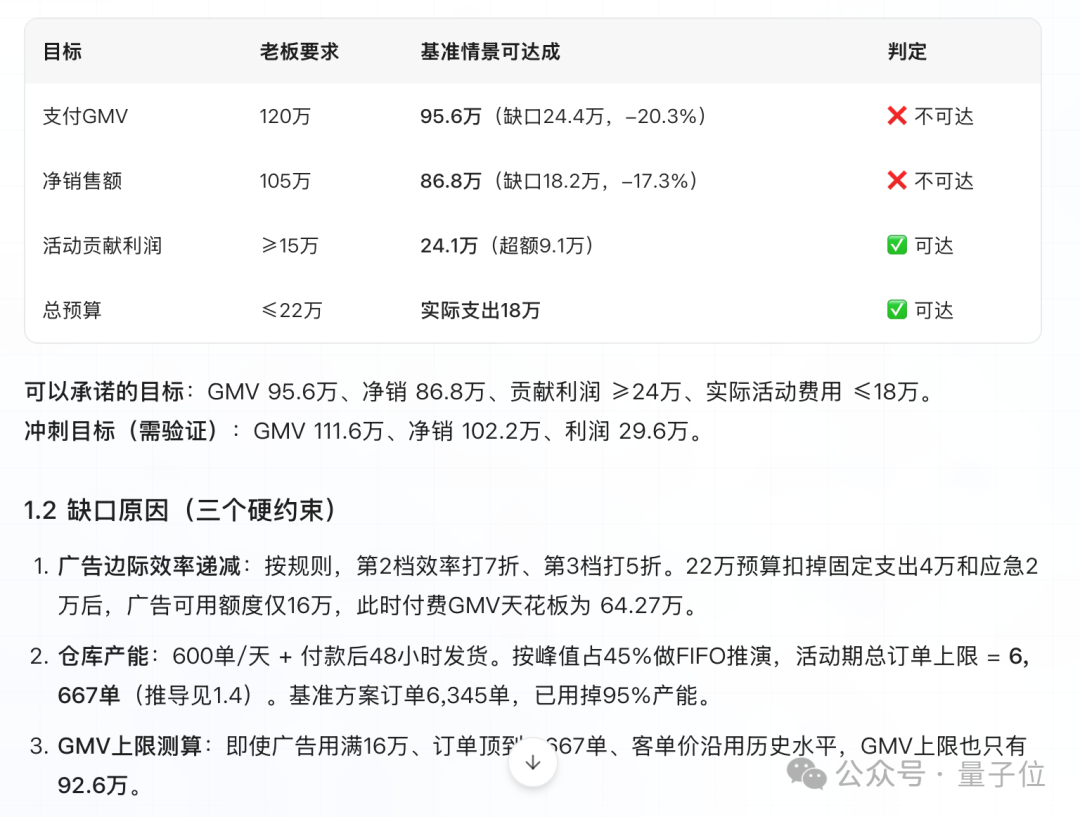This screenshot has width=1080, height=817.
Task: Click the bold 冲刺目标（需验证）label
Action: click(x=121, y=431)
